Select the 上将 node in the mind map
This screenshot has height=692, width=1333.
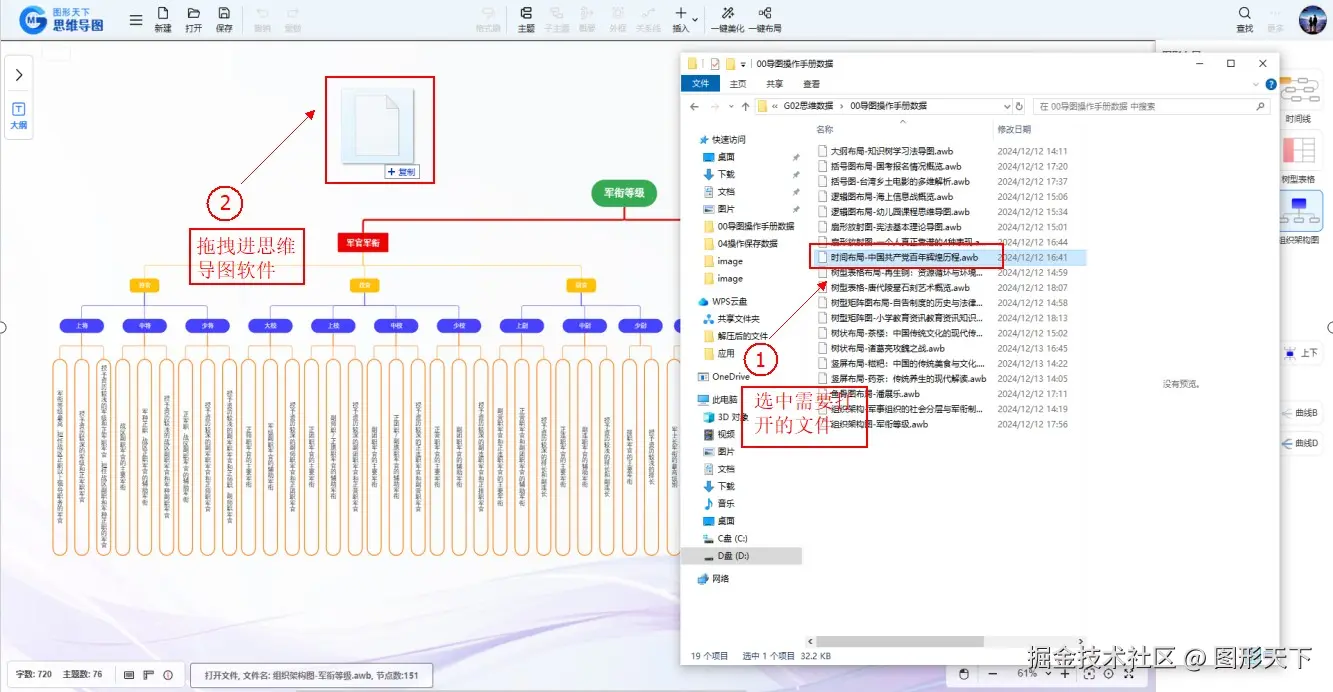81,325
